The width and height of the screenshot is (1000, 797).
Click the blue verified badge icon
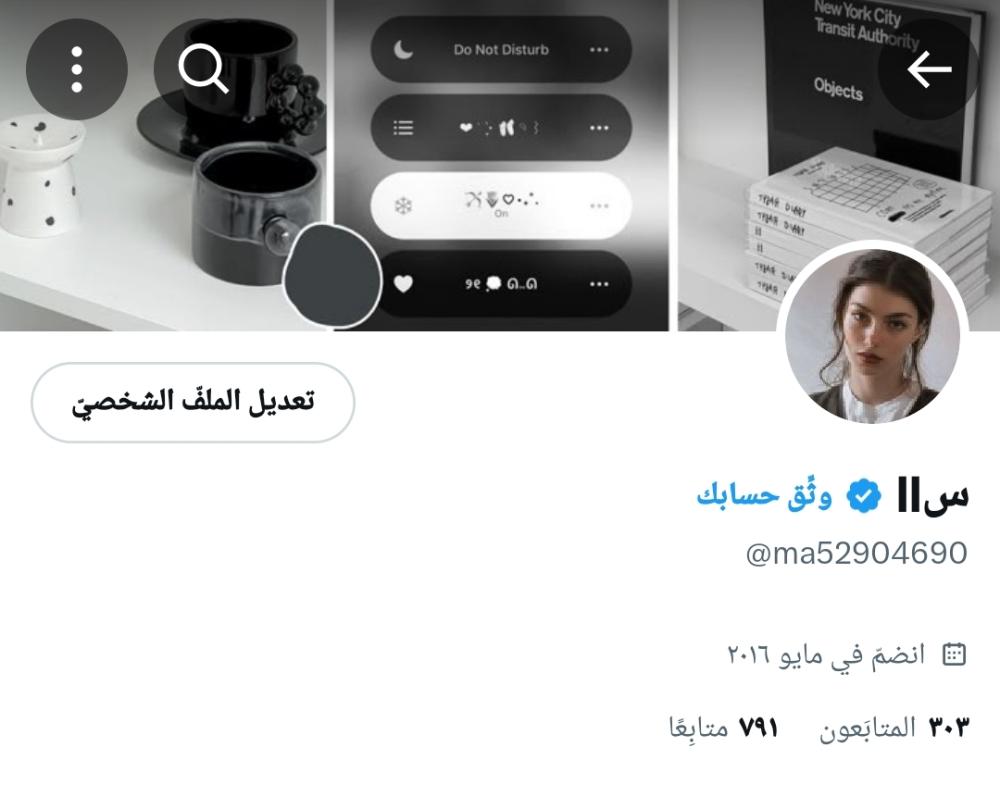(864, 496)
